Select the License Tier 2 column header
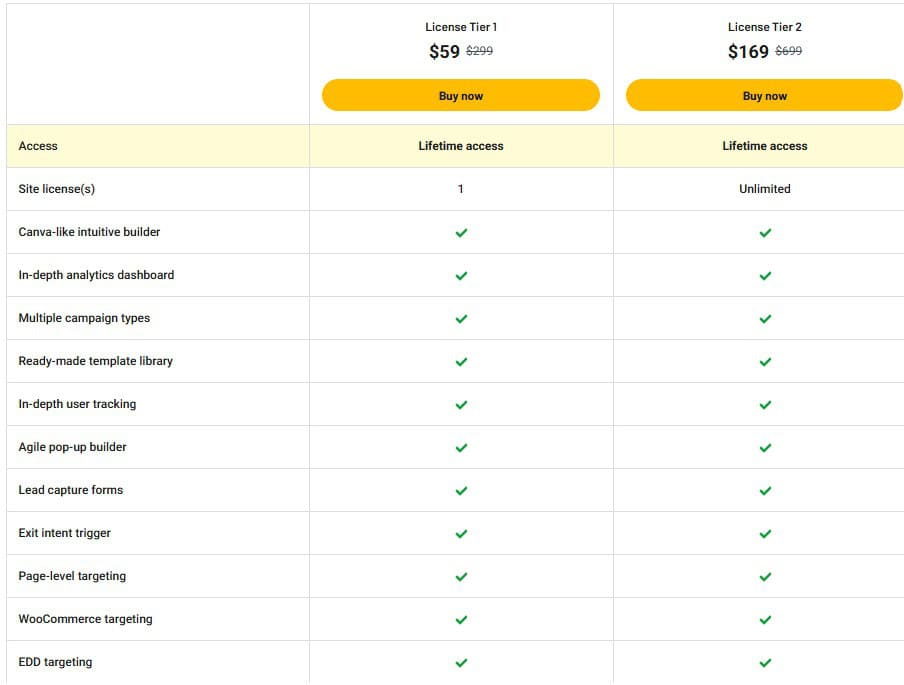Viewport: 904px width, 685px height. coord(765,27)
